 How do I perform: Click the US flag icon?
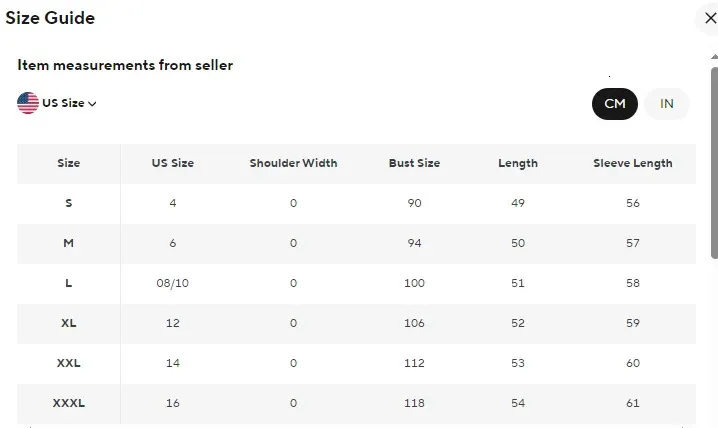pyautogui.click(x=28, y=103)
